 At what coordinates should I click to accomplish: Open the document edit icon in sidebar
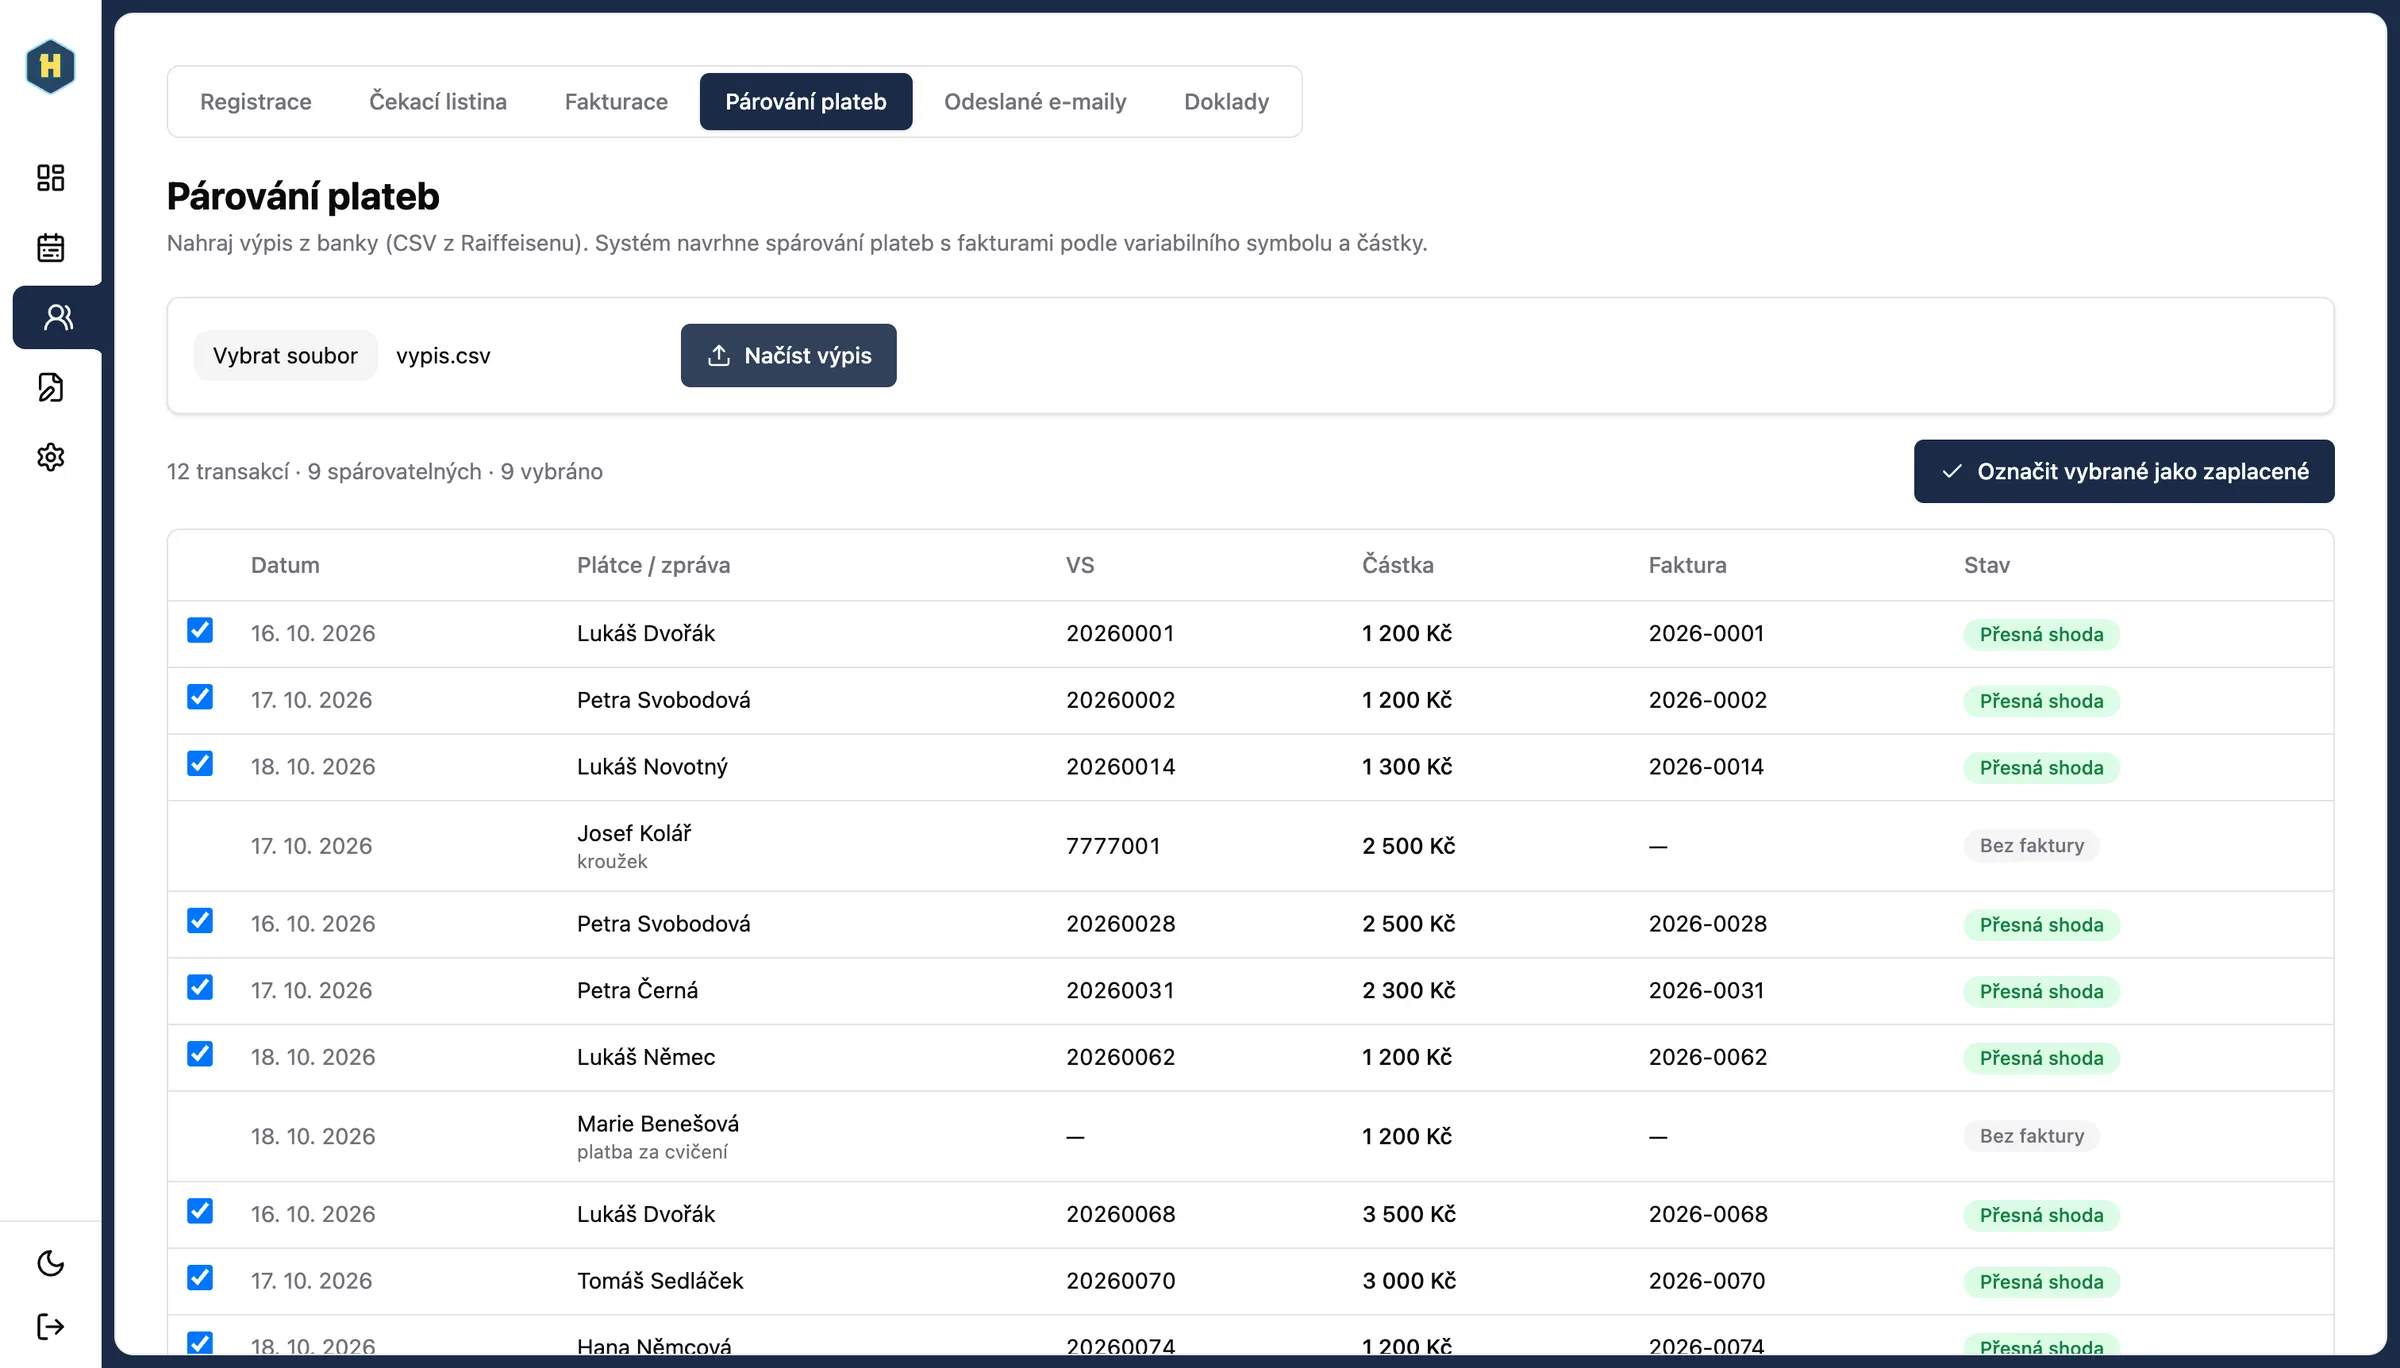point(50,387)
